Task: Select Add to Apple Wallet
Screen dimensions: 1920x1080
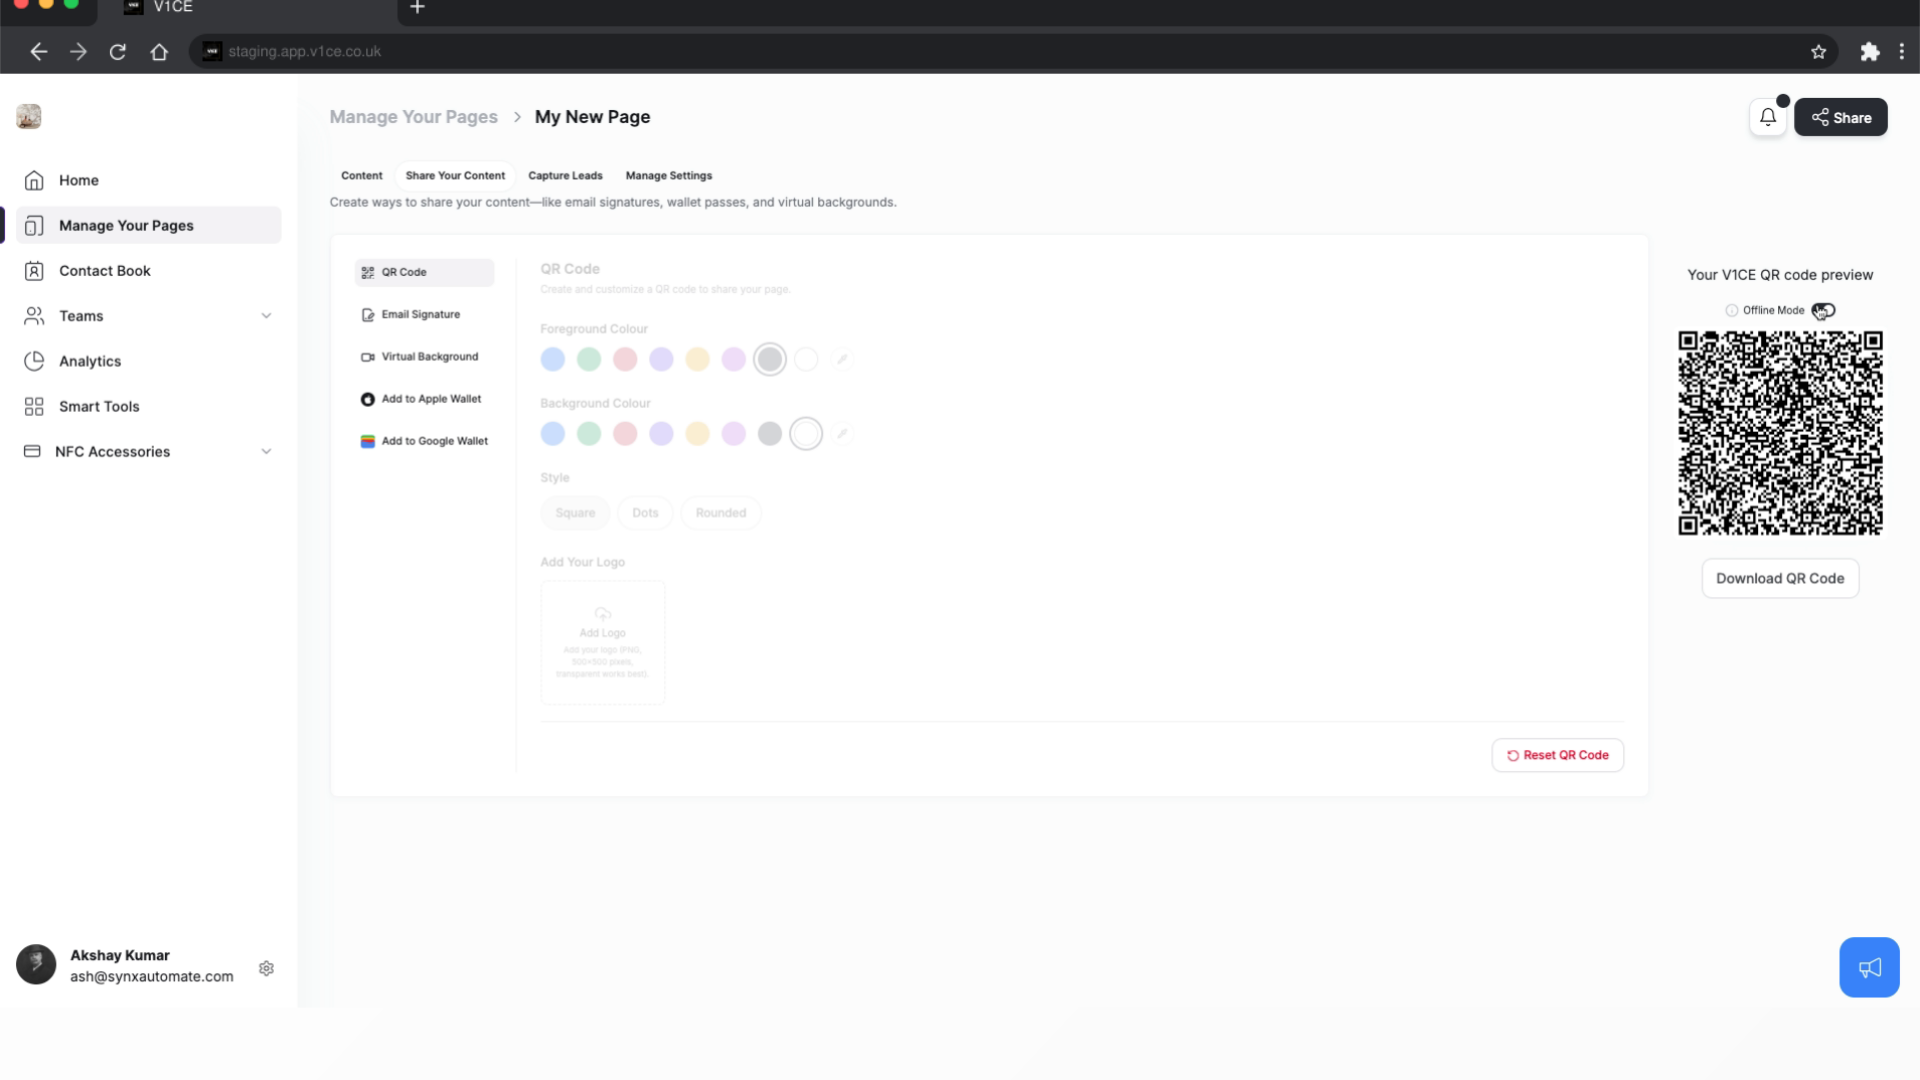Action: click(x=424, y=399)
